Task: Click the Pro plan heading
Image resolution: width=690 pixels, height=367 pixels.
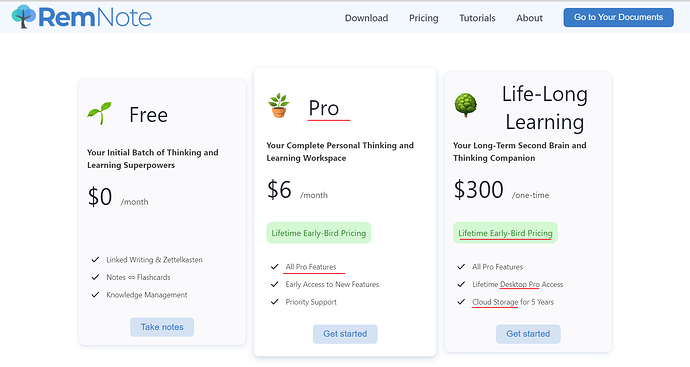Action: tap(323, 108)
